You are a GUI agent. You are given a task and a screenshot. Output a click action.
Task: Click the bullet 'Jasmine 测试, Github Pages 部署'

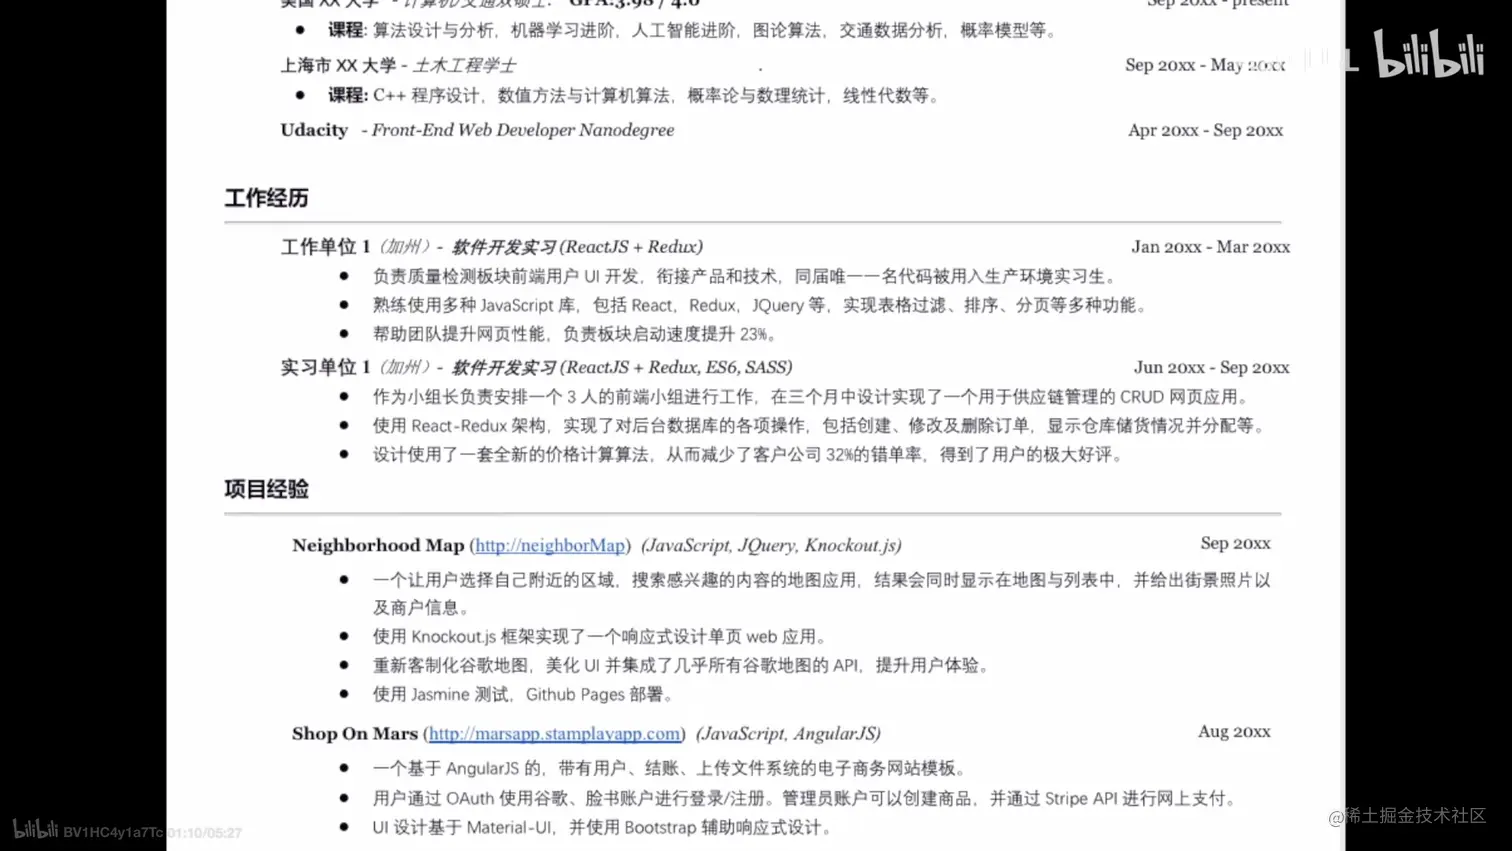tap(523, 694)
